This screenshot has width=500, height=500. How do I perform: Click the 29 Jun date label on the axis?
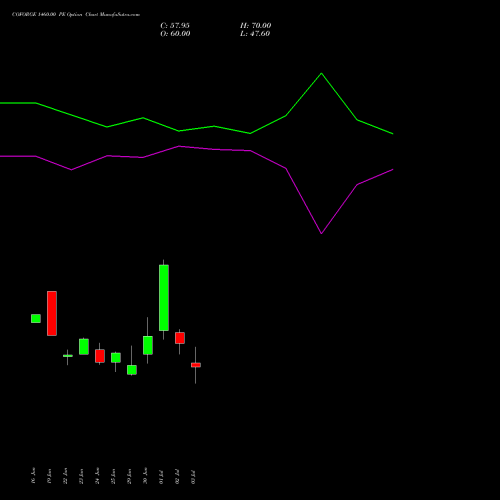pos(129,476)
